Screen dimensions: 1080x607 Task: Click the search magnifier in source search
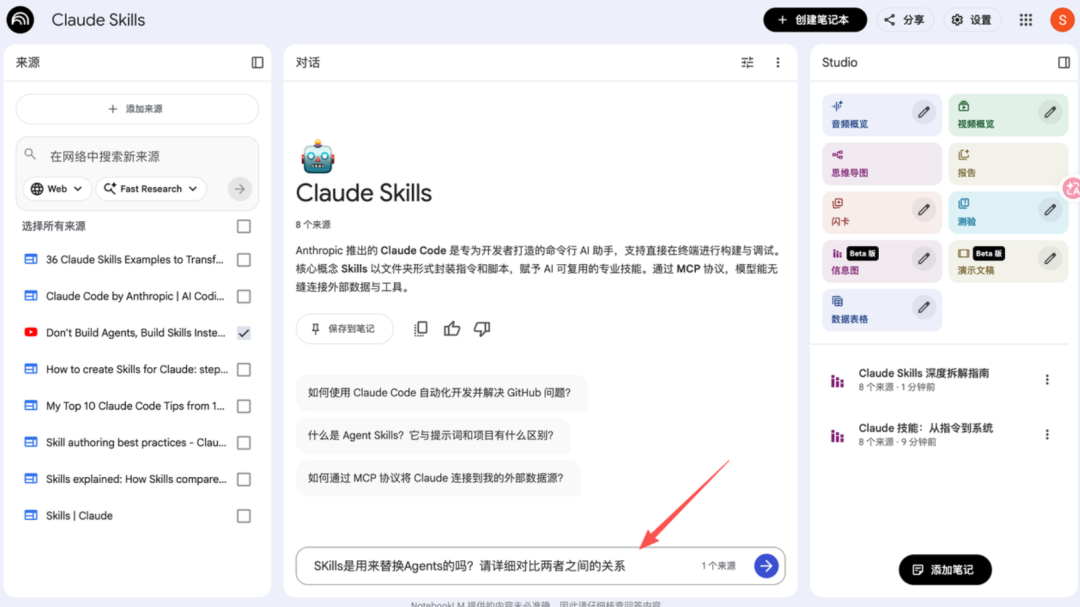click(30, 154)
